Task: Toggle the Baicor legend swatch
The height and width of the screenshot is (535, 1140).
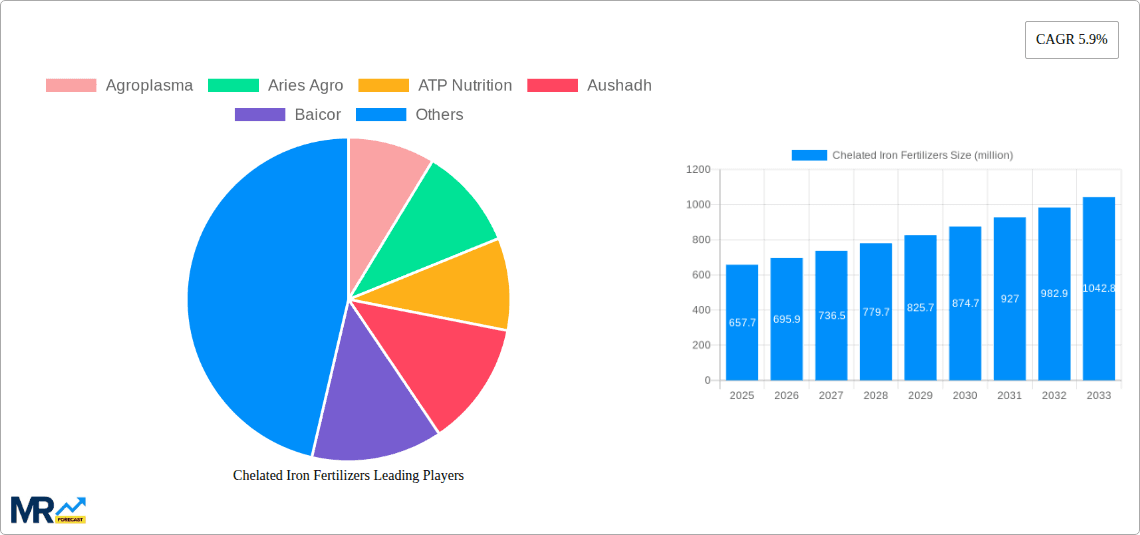Action: 260,114
